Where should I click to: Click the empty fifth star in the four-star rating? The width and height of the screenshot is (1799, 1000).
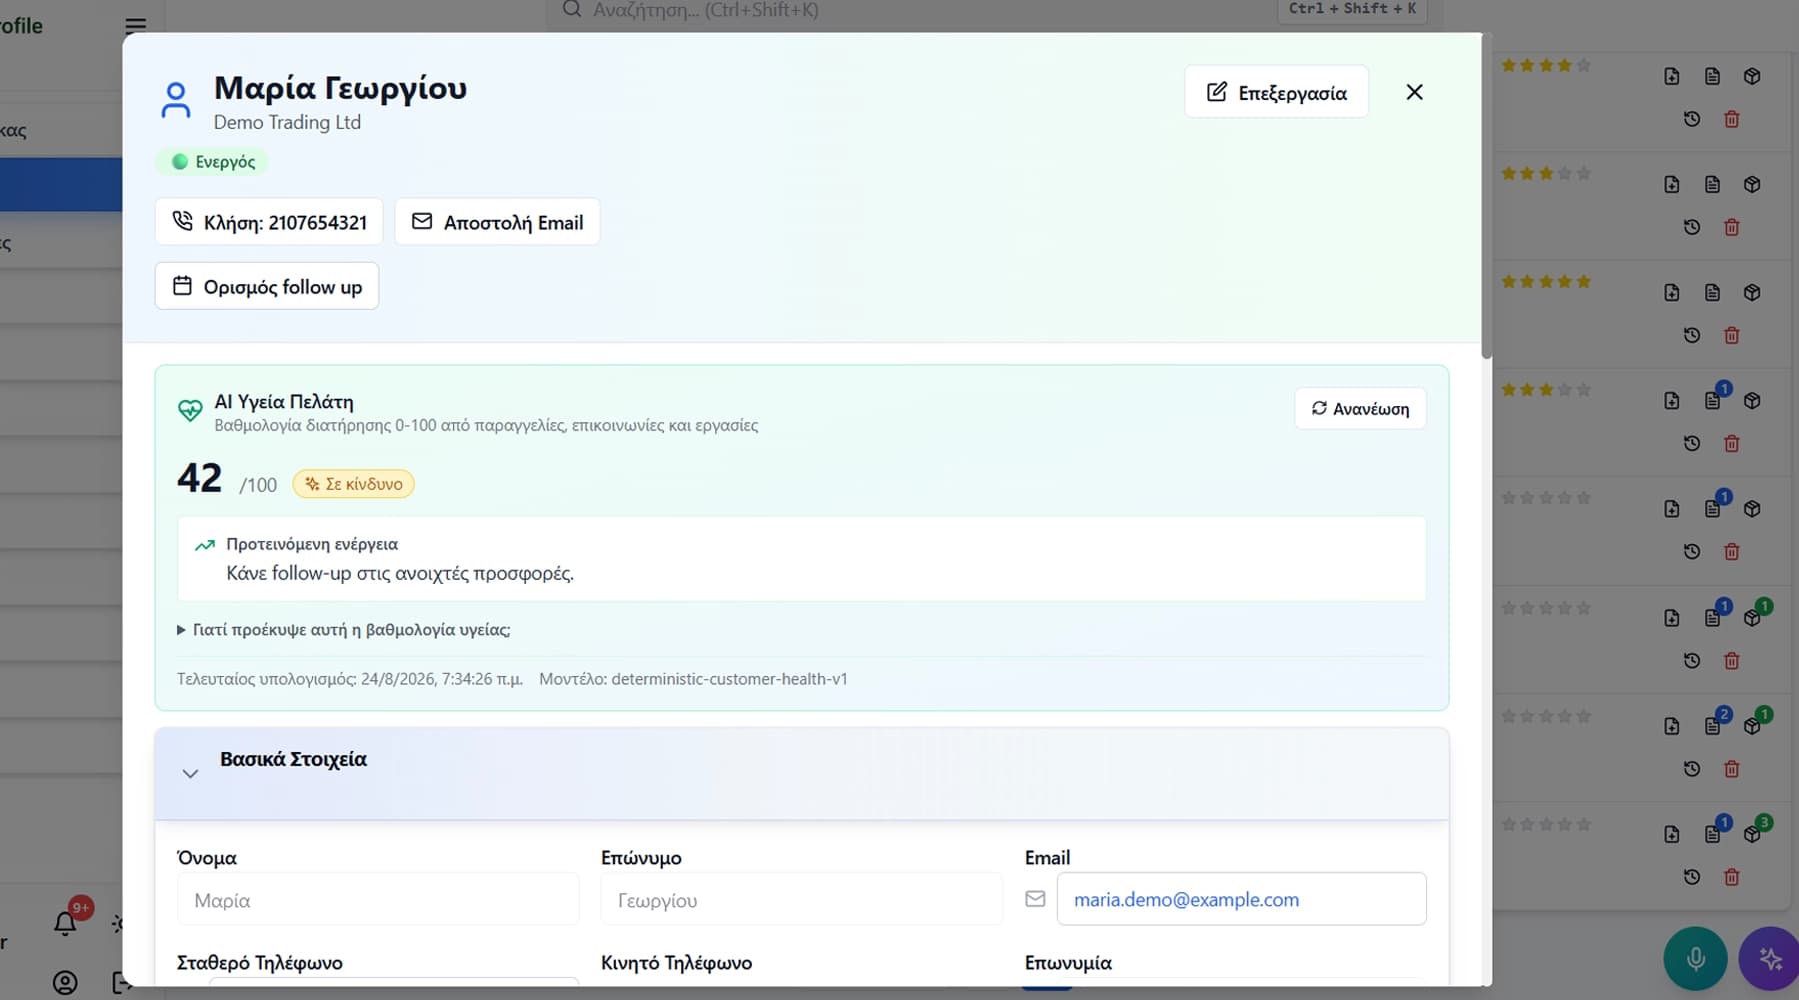(1583, 65)
